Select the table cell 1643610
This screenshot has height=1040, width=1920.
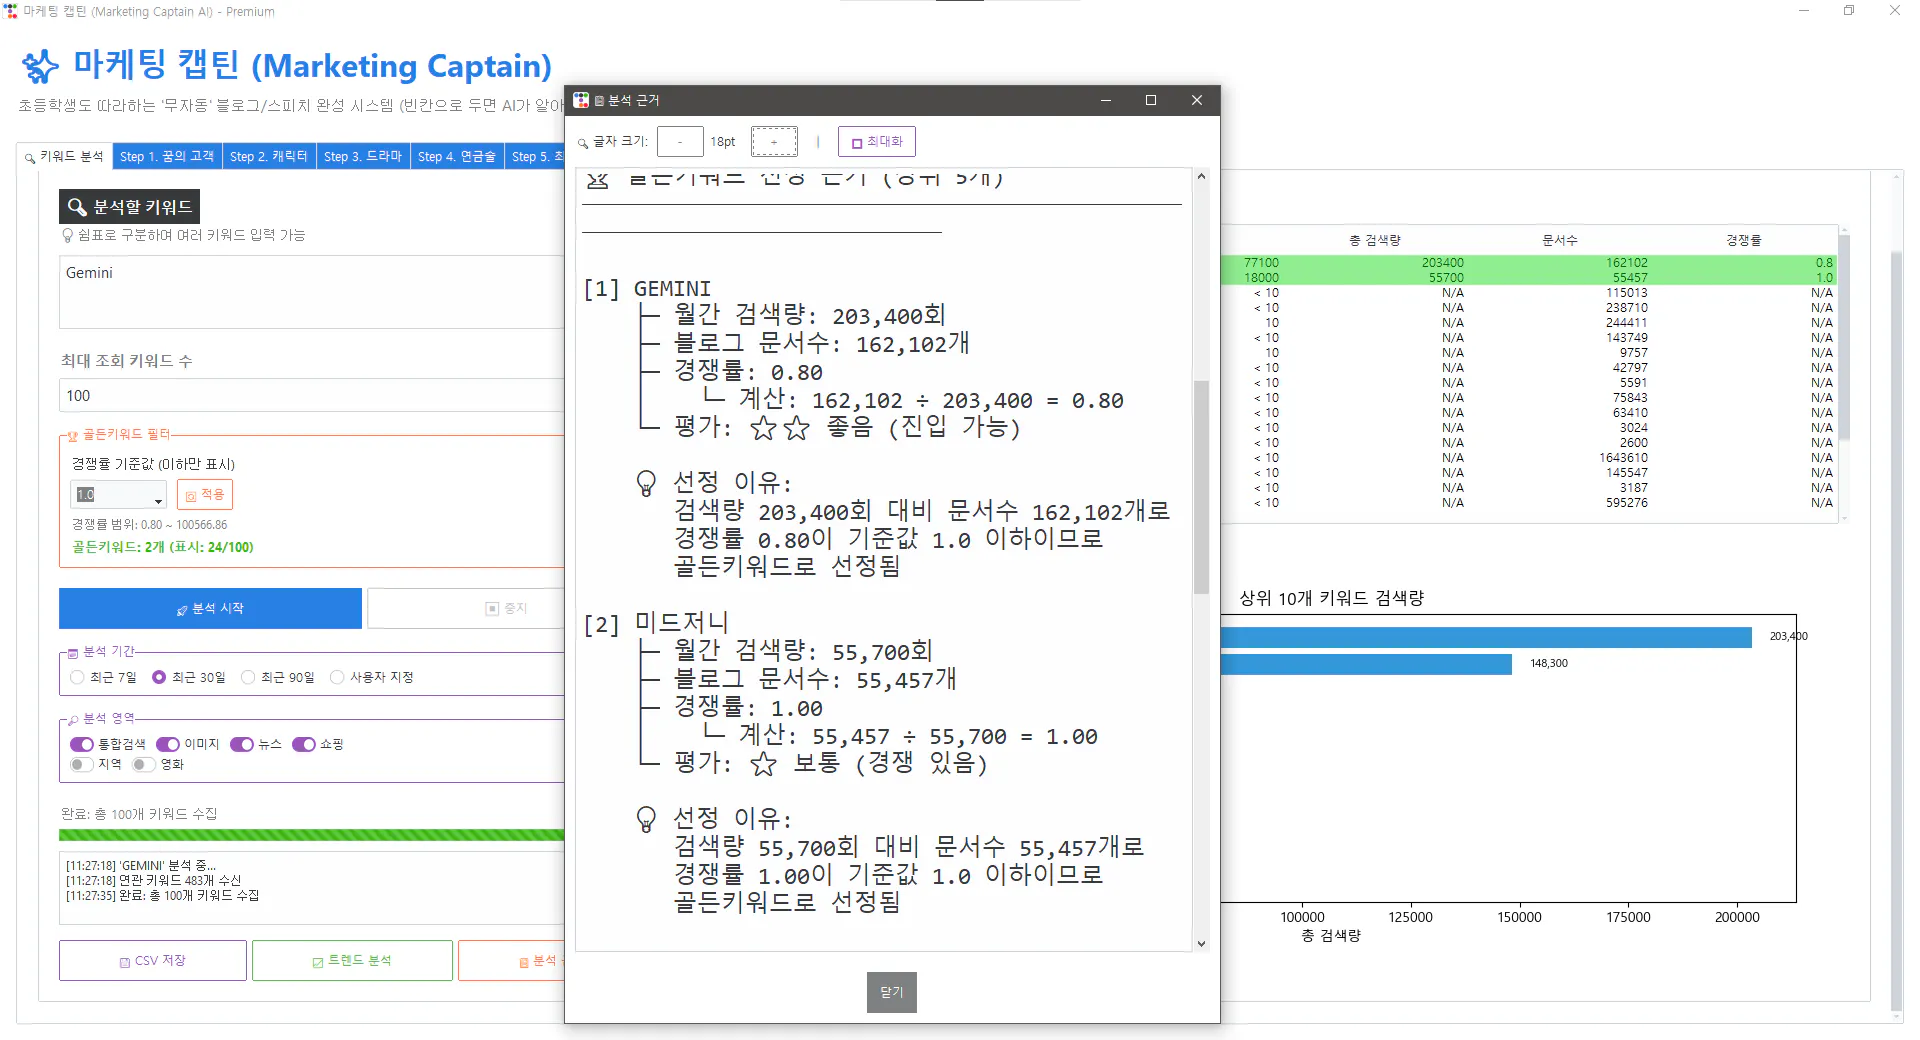[1623, 458]
